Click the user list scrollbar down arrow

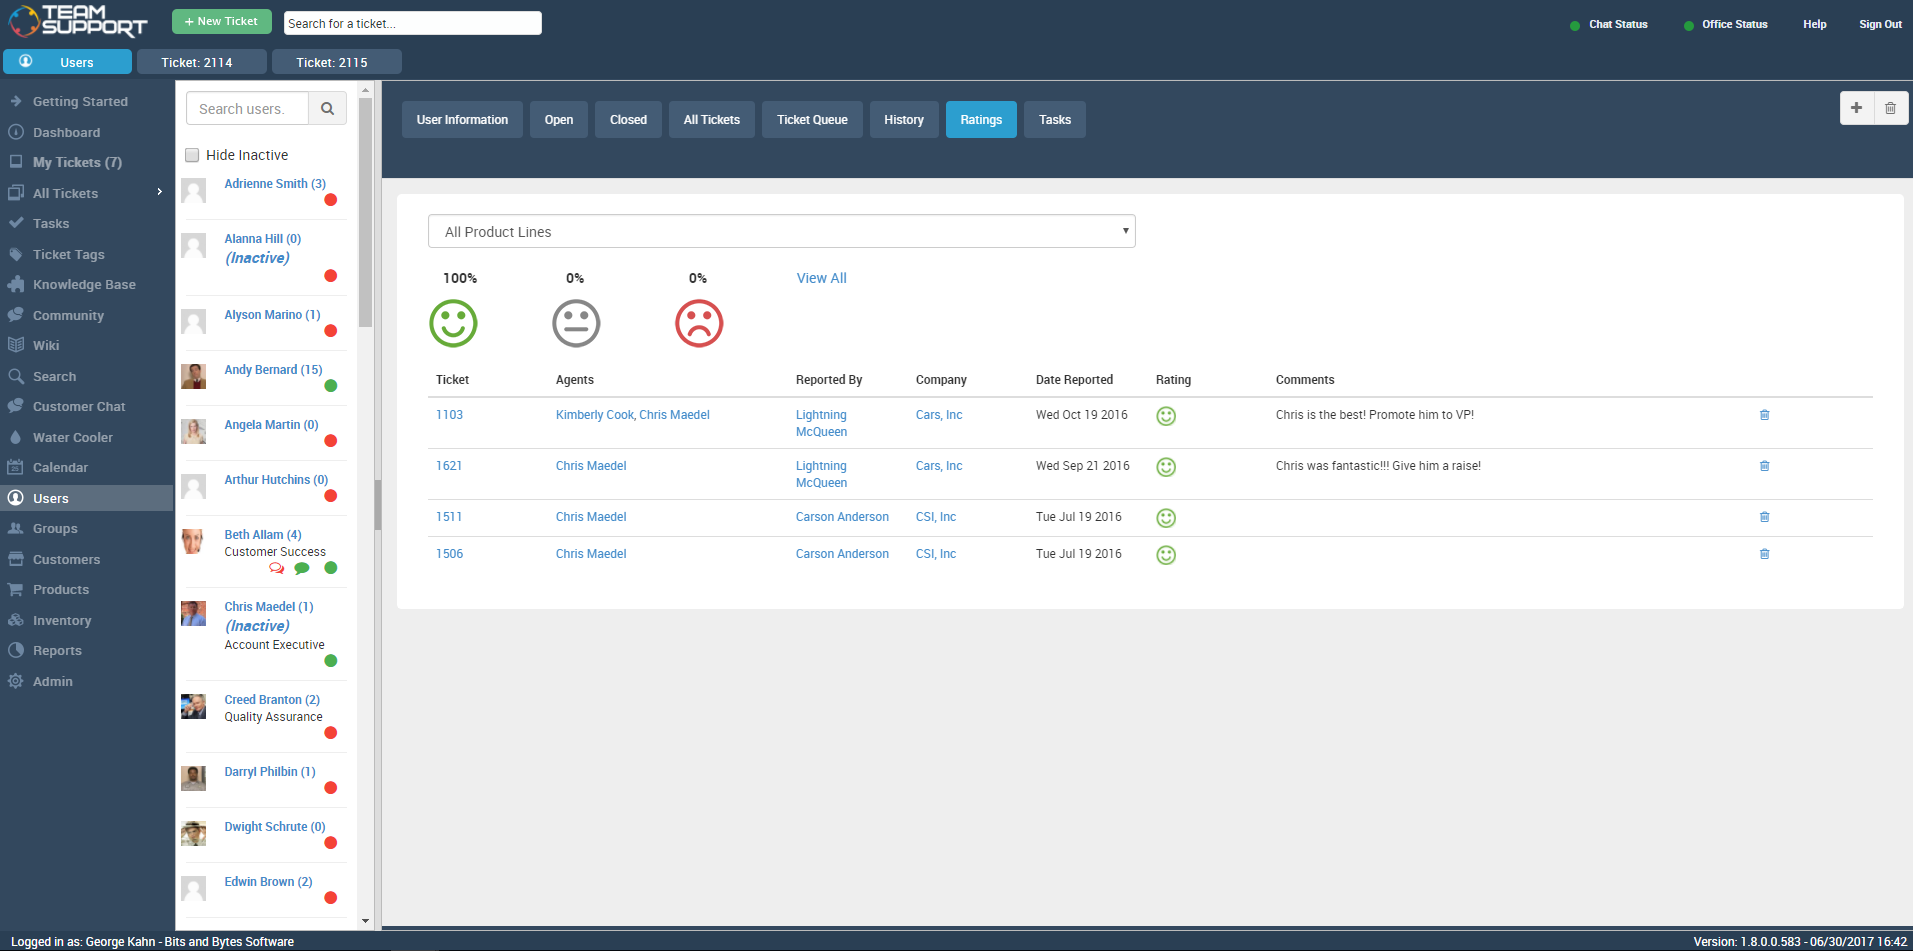(365, 921)
